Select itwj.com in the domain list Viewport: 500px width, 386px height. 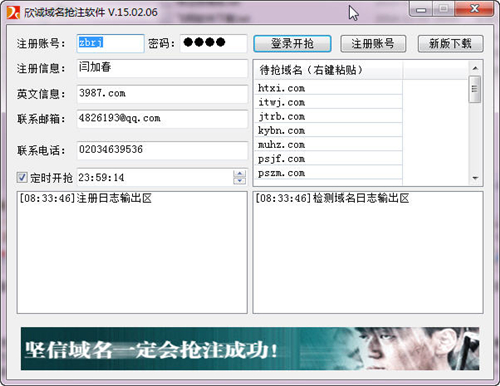[x=328, y=102]
